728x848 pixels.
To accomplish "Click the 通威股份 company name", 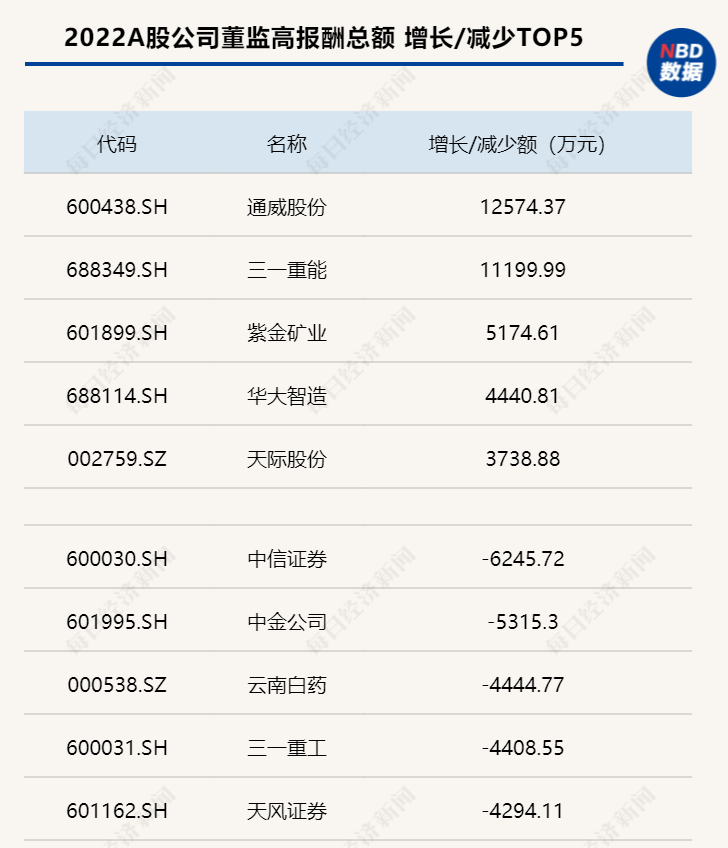I will point(287,207).
